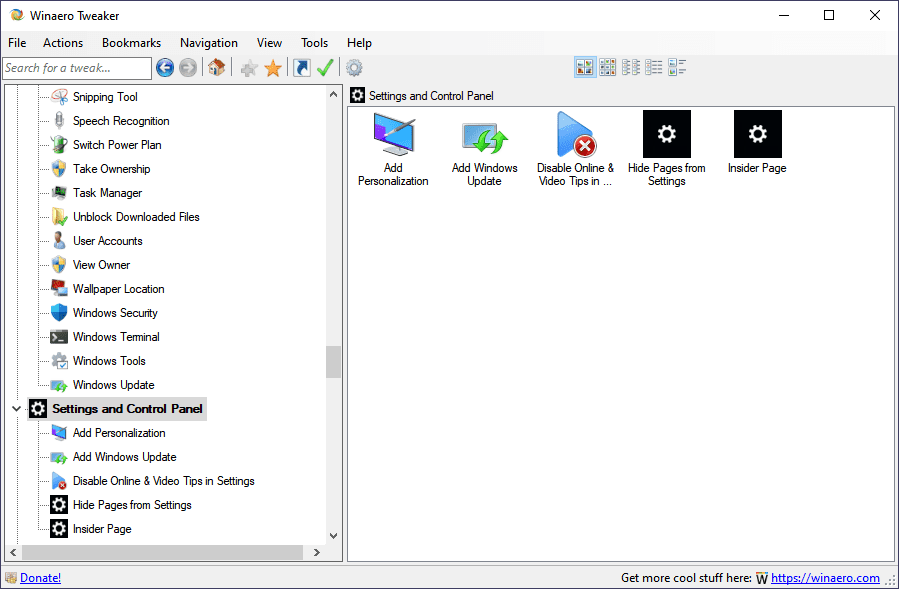
Task: Open the https://winaero.com link
Action: coord(825,578)
